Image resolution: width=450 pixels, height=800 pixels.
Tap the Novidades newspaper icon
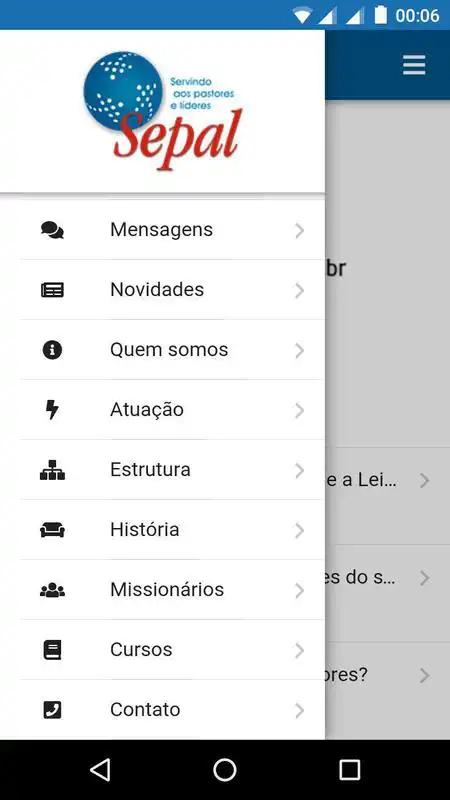pyautogui.click(x=52, y=290)
